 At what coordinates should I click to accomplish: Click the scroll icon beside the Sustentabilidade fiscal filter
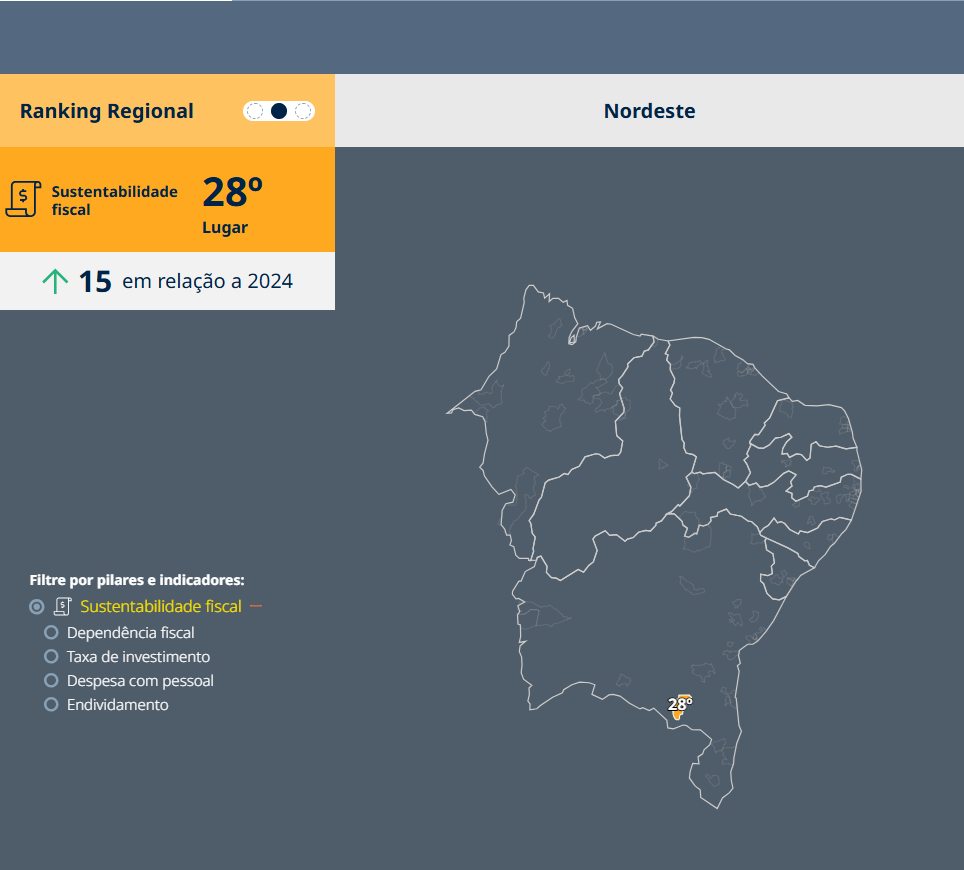(63, 606)
